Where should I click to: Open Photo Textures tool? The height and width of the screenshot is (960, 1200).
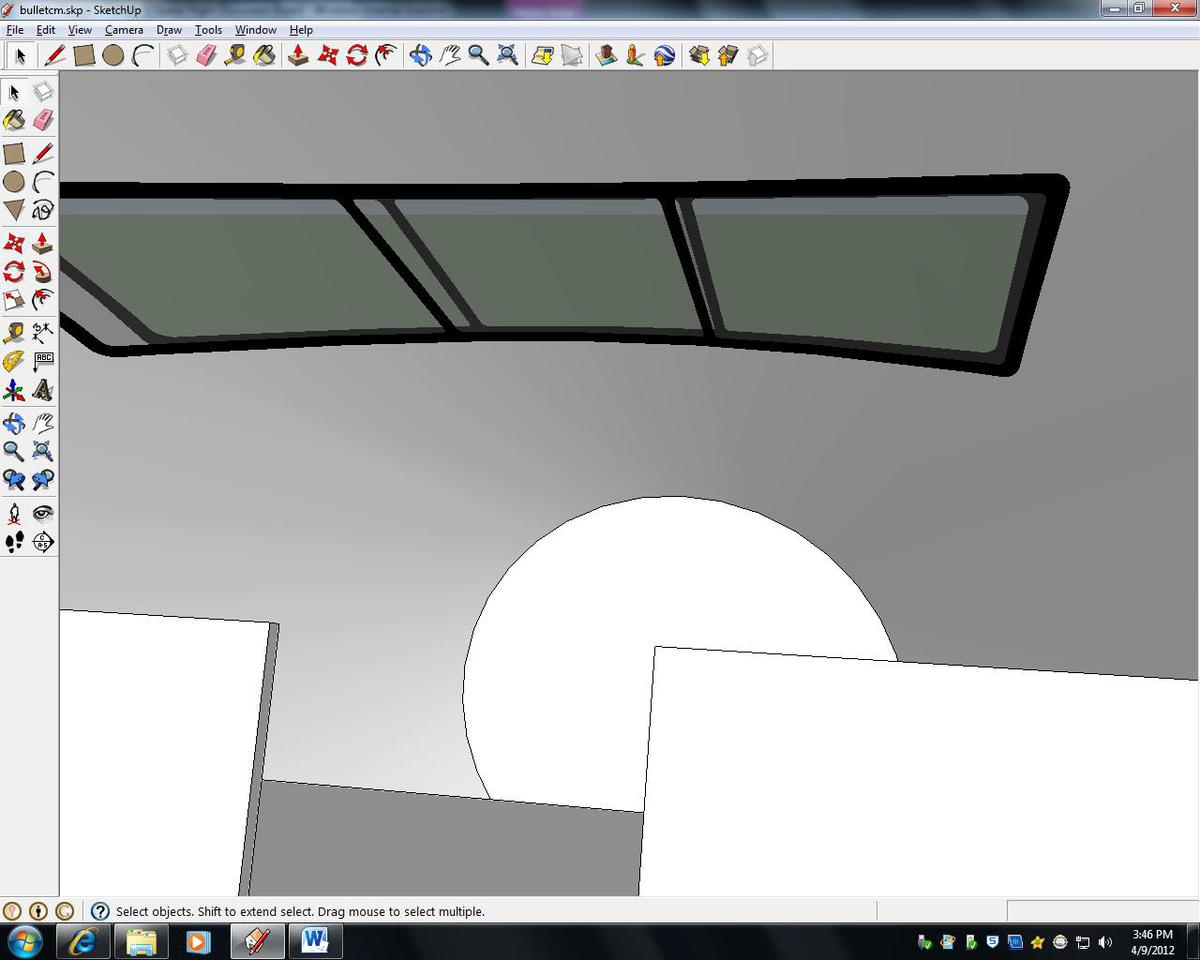[x=635, y=55]
